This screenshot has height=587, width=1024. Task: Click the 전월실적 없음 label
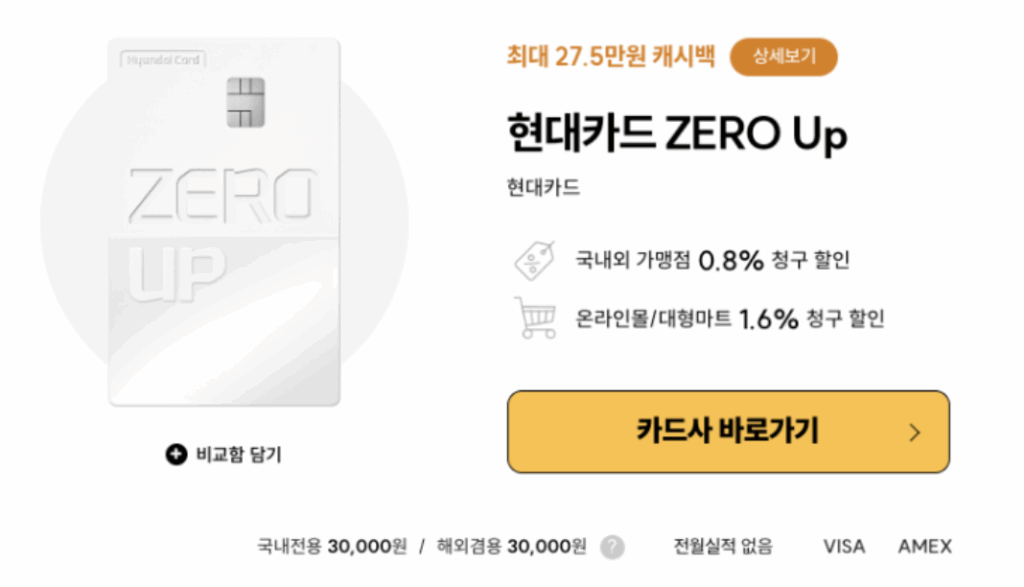pyautogui.click(x=723, y=546)
